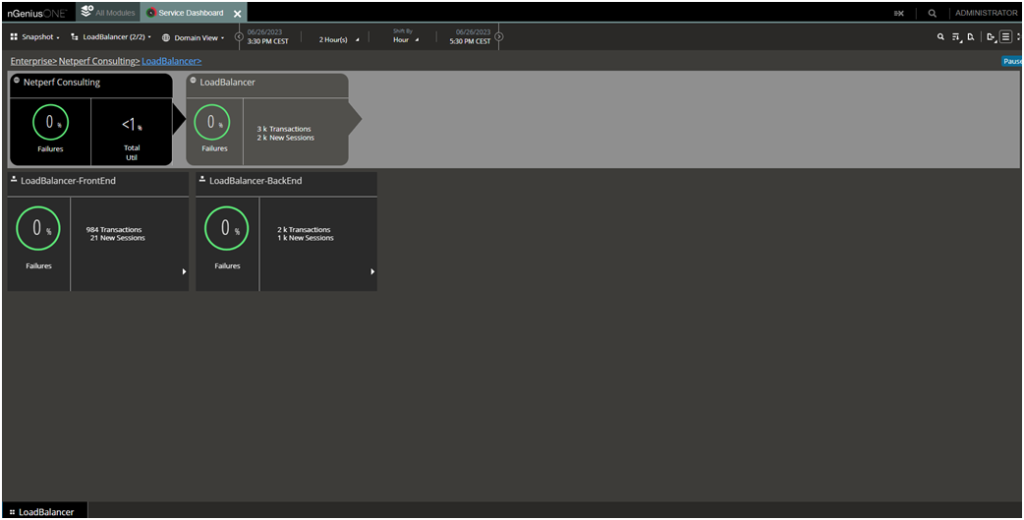Close the Service Dashboard tab

tap(238, 13)
